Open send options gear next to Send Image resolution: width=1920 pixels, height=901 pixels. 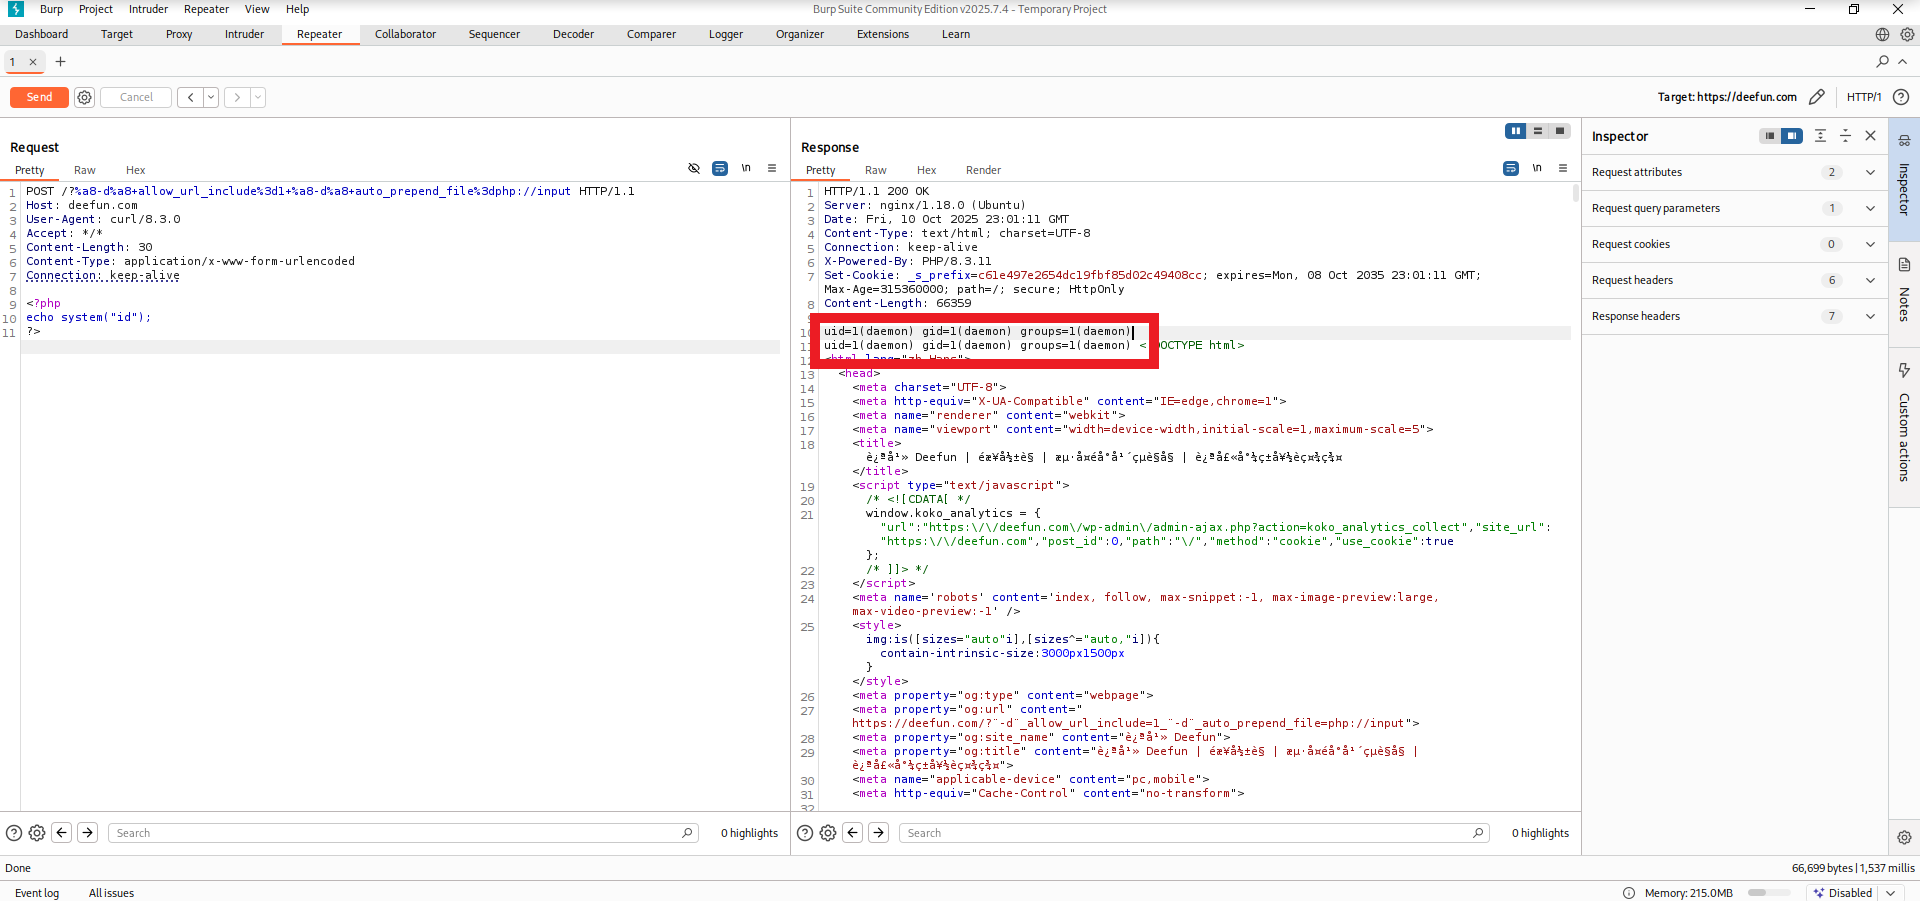(x=85, y=97)
